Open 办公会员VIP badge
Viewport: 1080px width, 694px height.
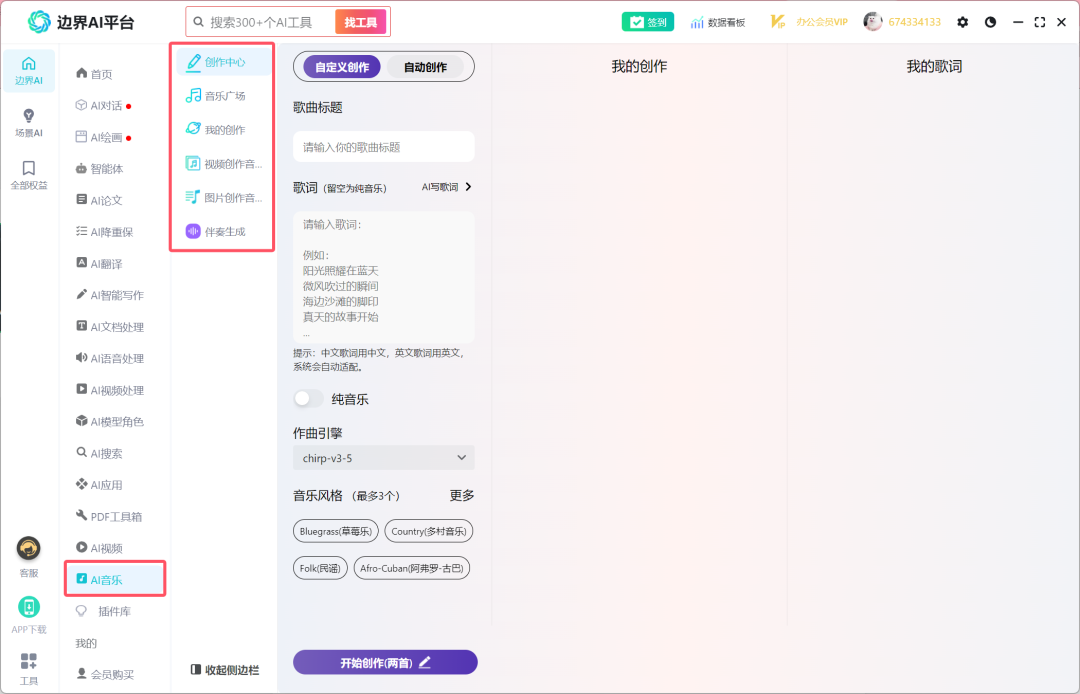point(809,22)
